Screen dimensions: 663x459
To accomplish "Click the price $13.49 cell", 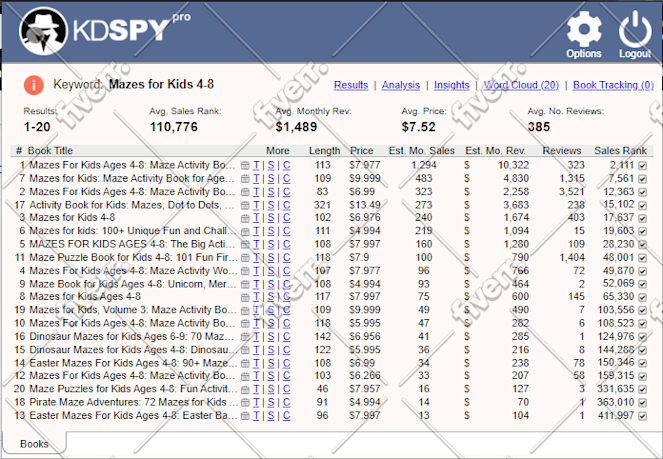I will (x=364, y=205).
